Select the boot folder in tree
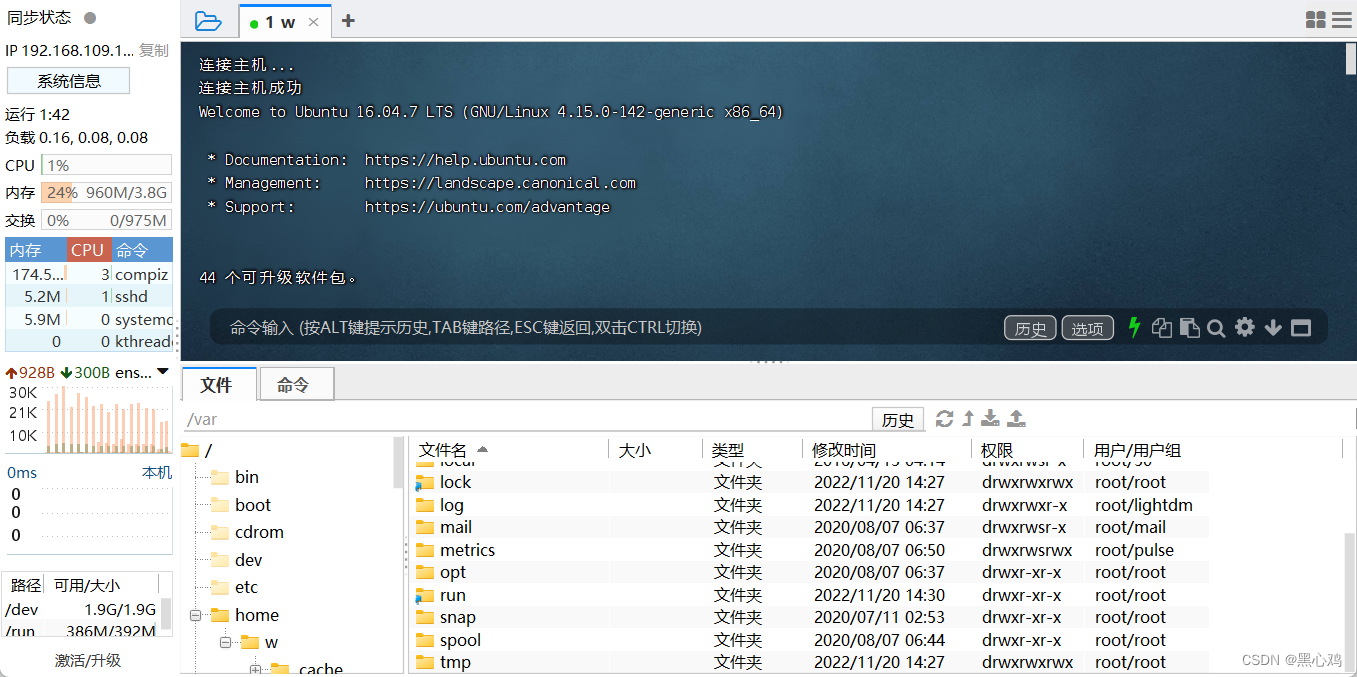Image resolution: width=1357 pixels, height=677 pixels. pos(241,505)
